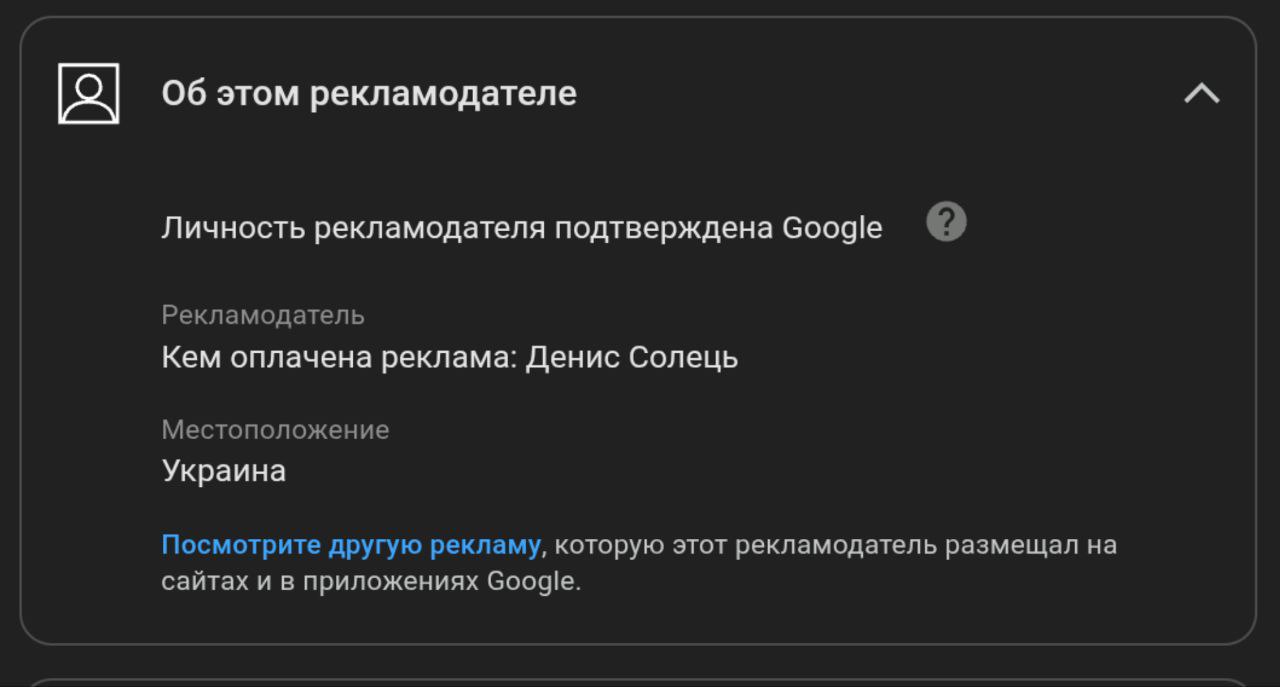The image size is (1280, 687).
Task: Click the Google. word ending the paragraph
Action: [534, 581]
